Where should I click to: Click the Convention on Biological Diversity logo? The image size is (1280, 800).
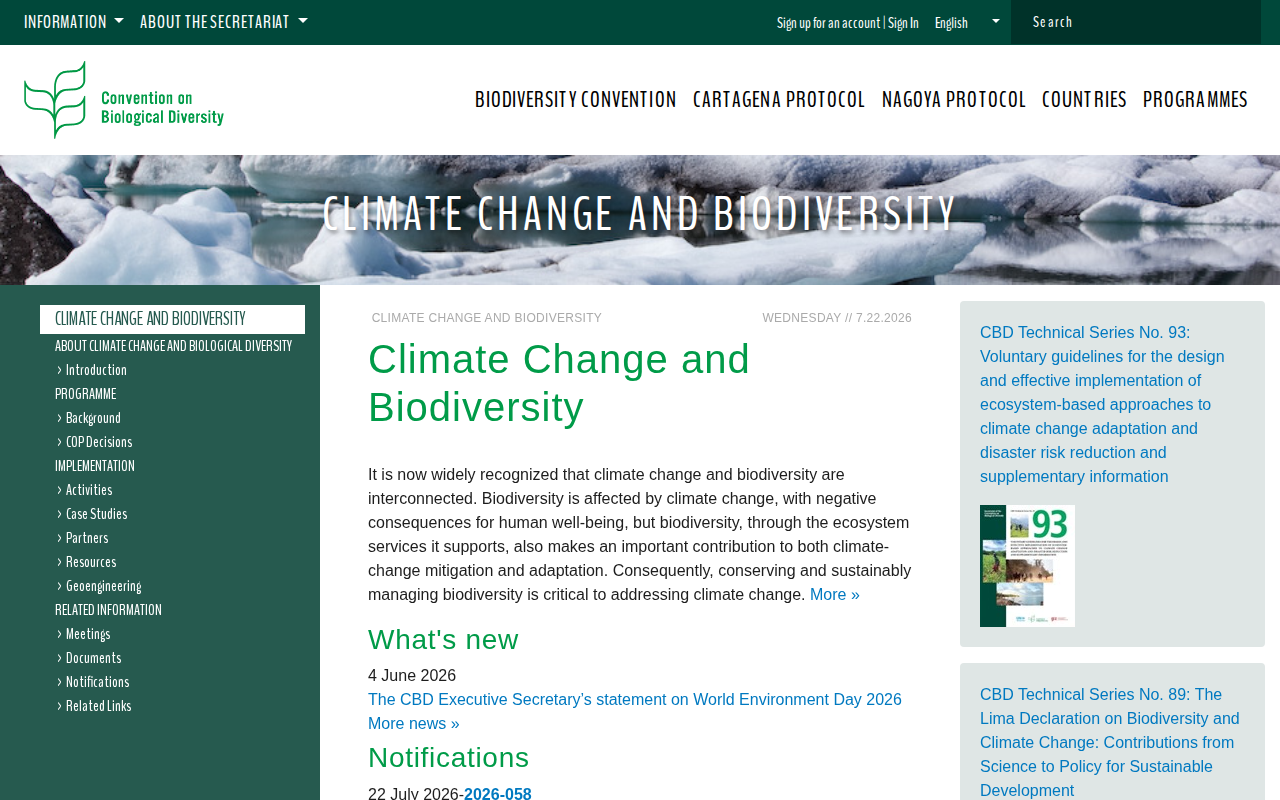(124, 100)
